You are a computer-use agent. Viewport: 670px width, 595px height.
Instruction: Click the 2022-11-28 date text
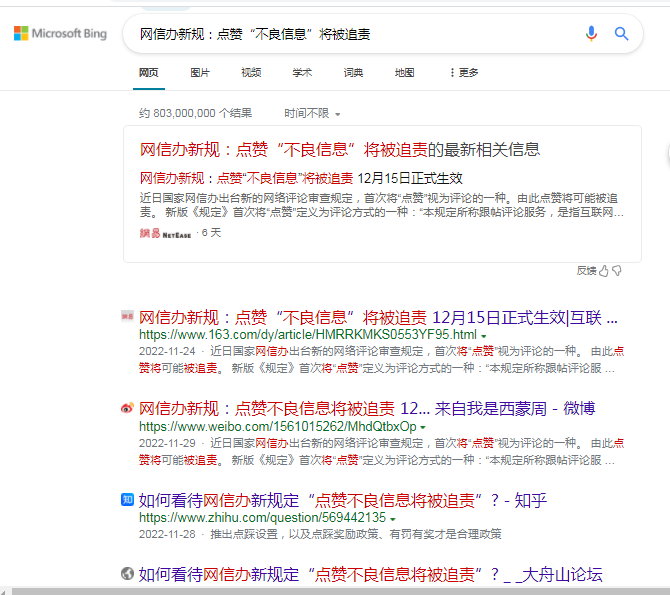(167, 534)
